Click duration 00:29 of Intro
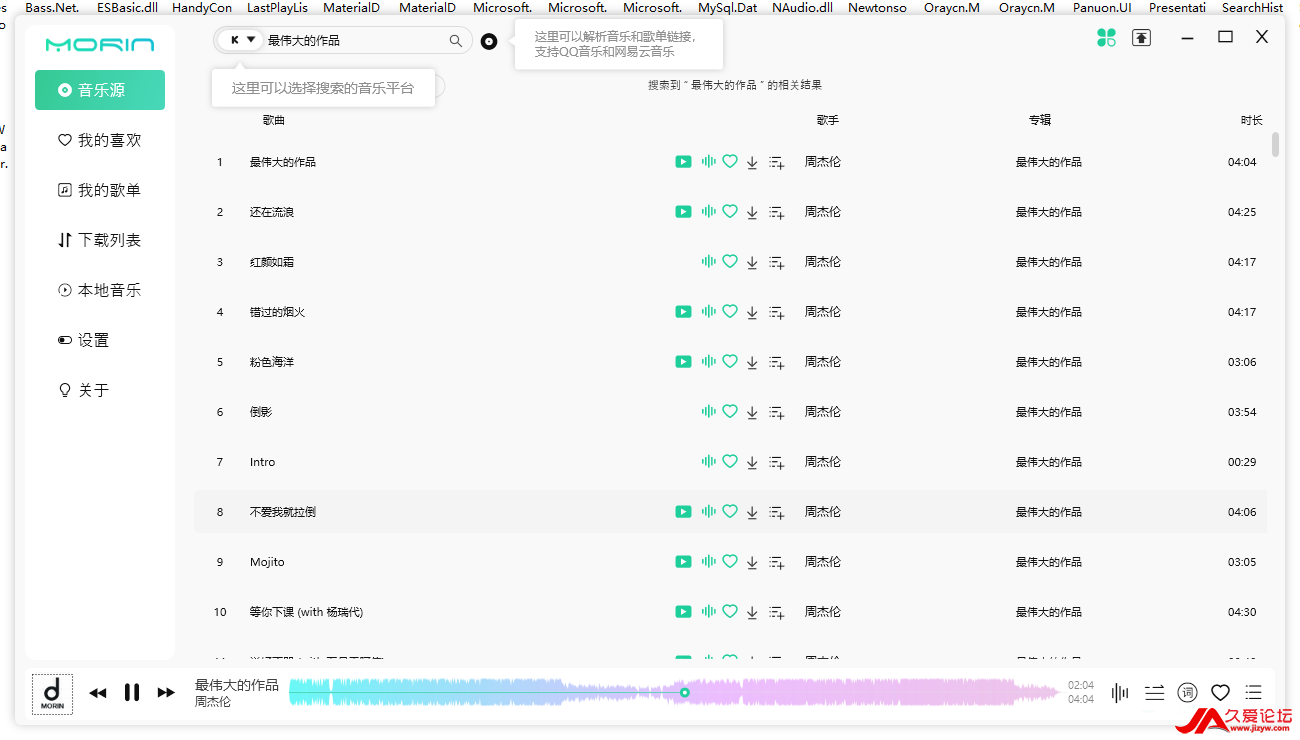This screenshot has width=1300, height=740. pyautogui.click(x=1242, y=462)
